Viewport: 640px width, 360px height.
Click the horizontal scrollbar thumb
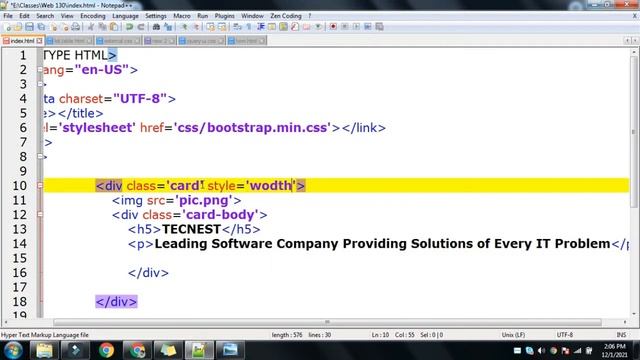[327, 322]
